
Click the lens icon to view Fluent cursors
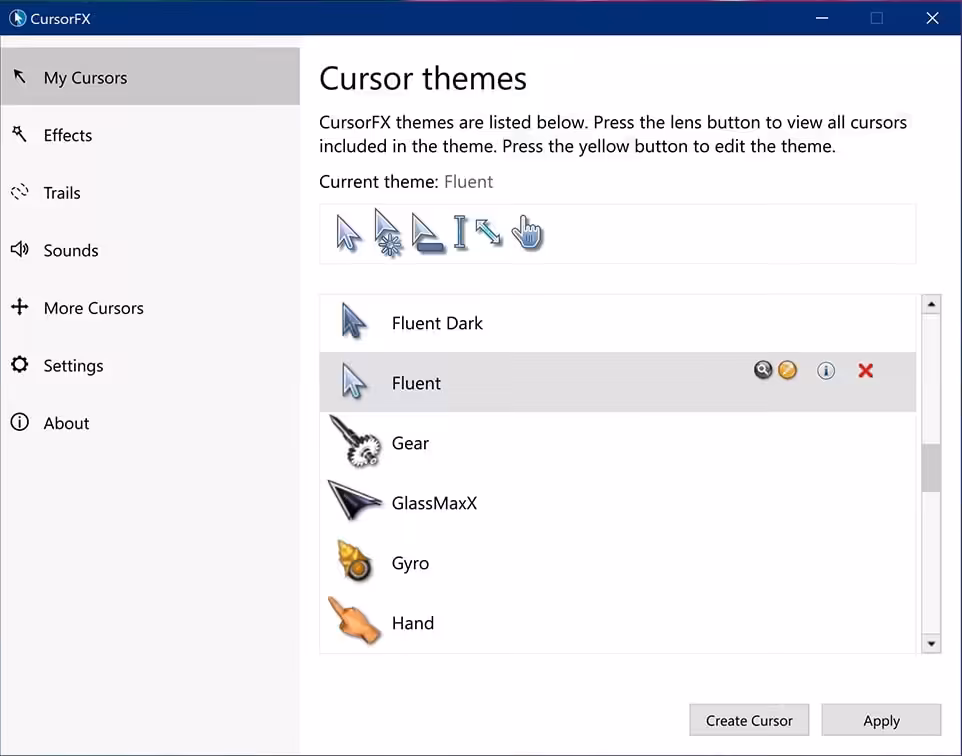[763, 371]
